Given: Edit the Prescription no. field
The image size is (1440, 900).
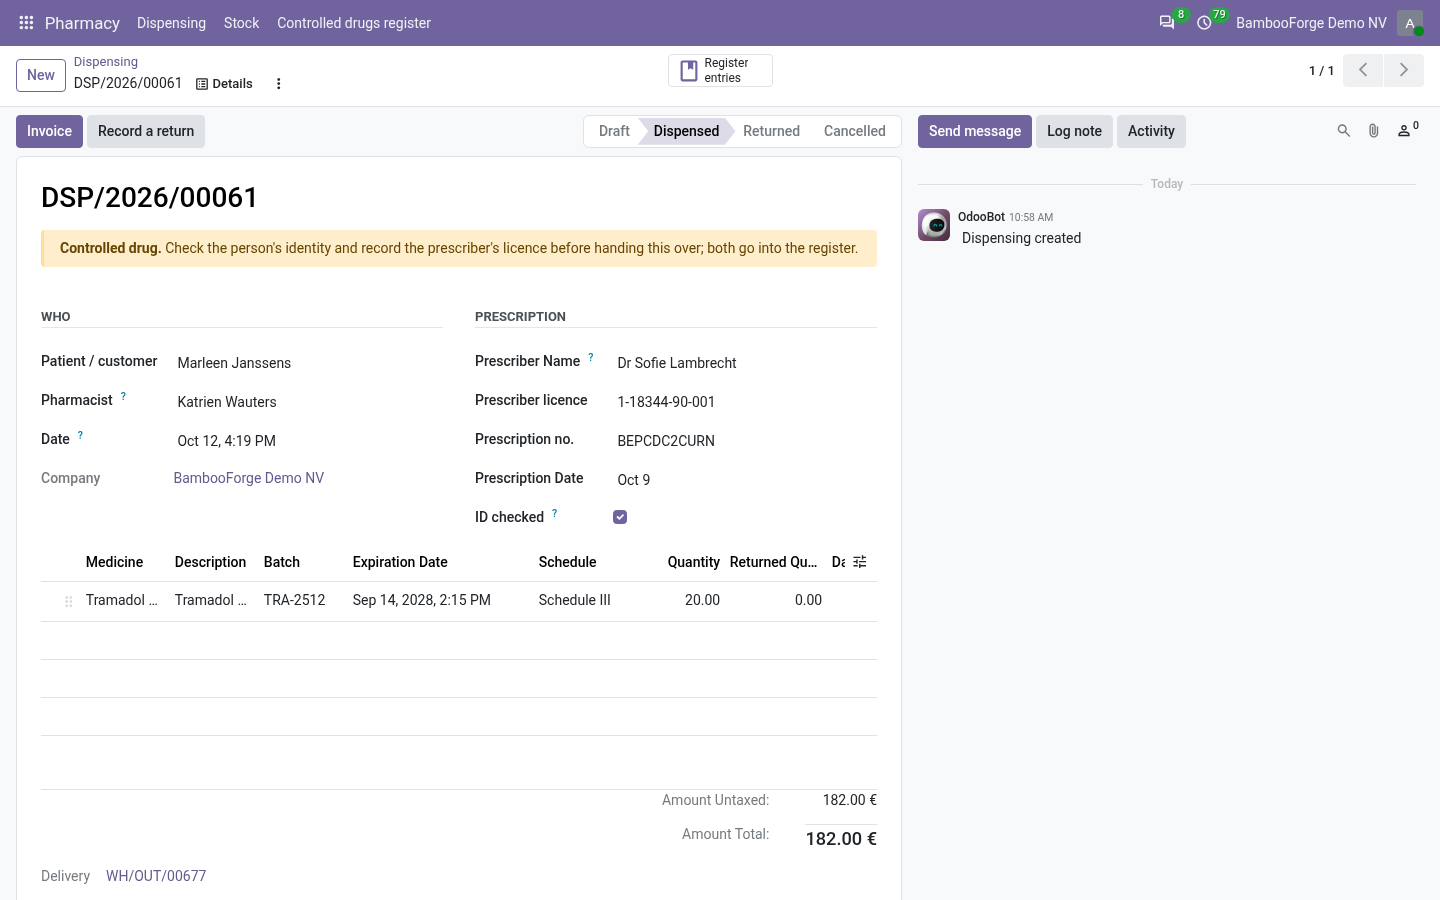Looking at the screenshot, I should click(745, 441).
